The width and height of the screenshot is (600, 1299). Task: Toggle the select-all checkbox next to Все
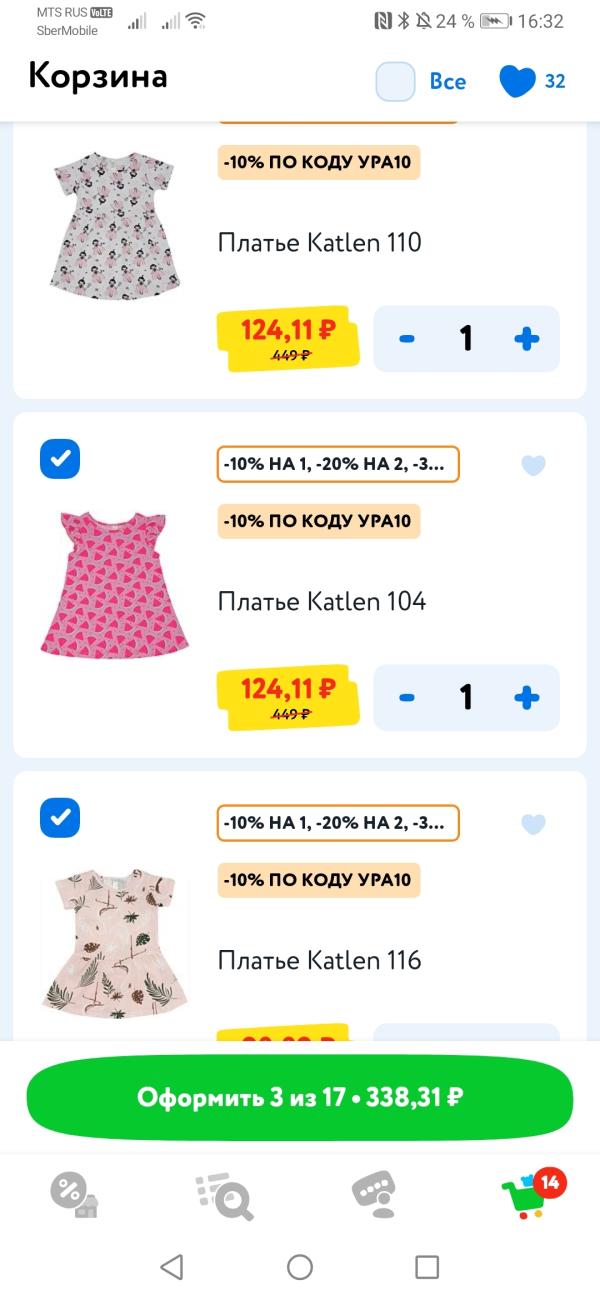click(x=395, y=81)
